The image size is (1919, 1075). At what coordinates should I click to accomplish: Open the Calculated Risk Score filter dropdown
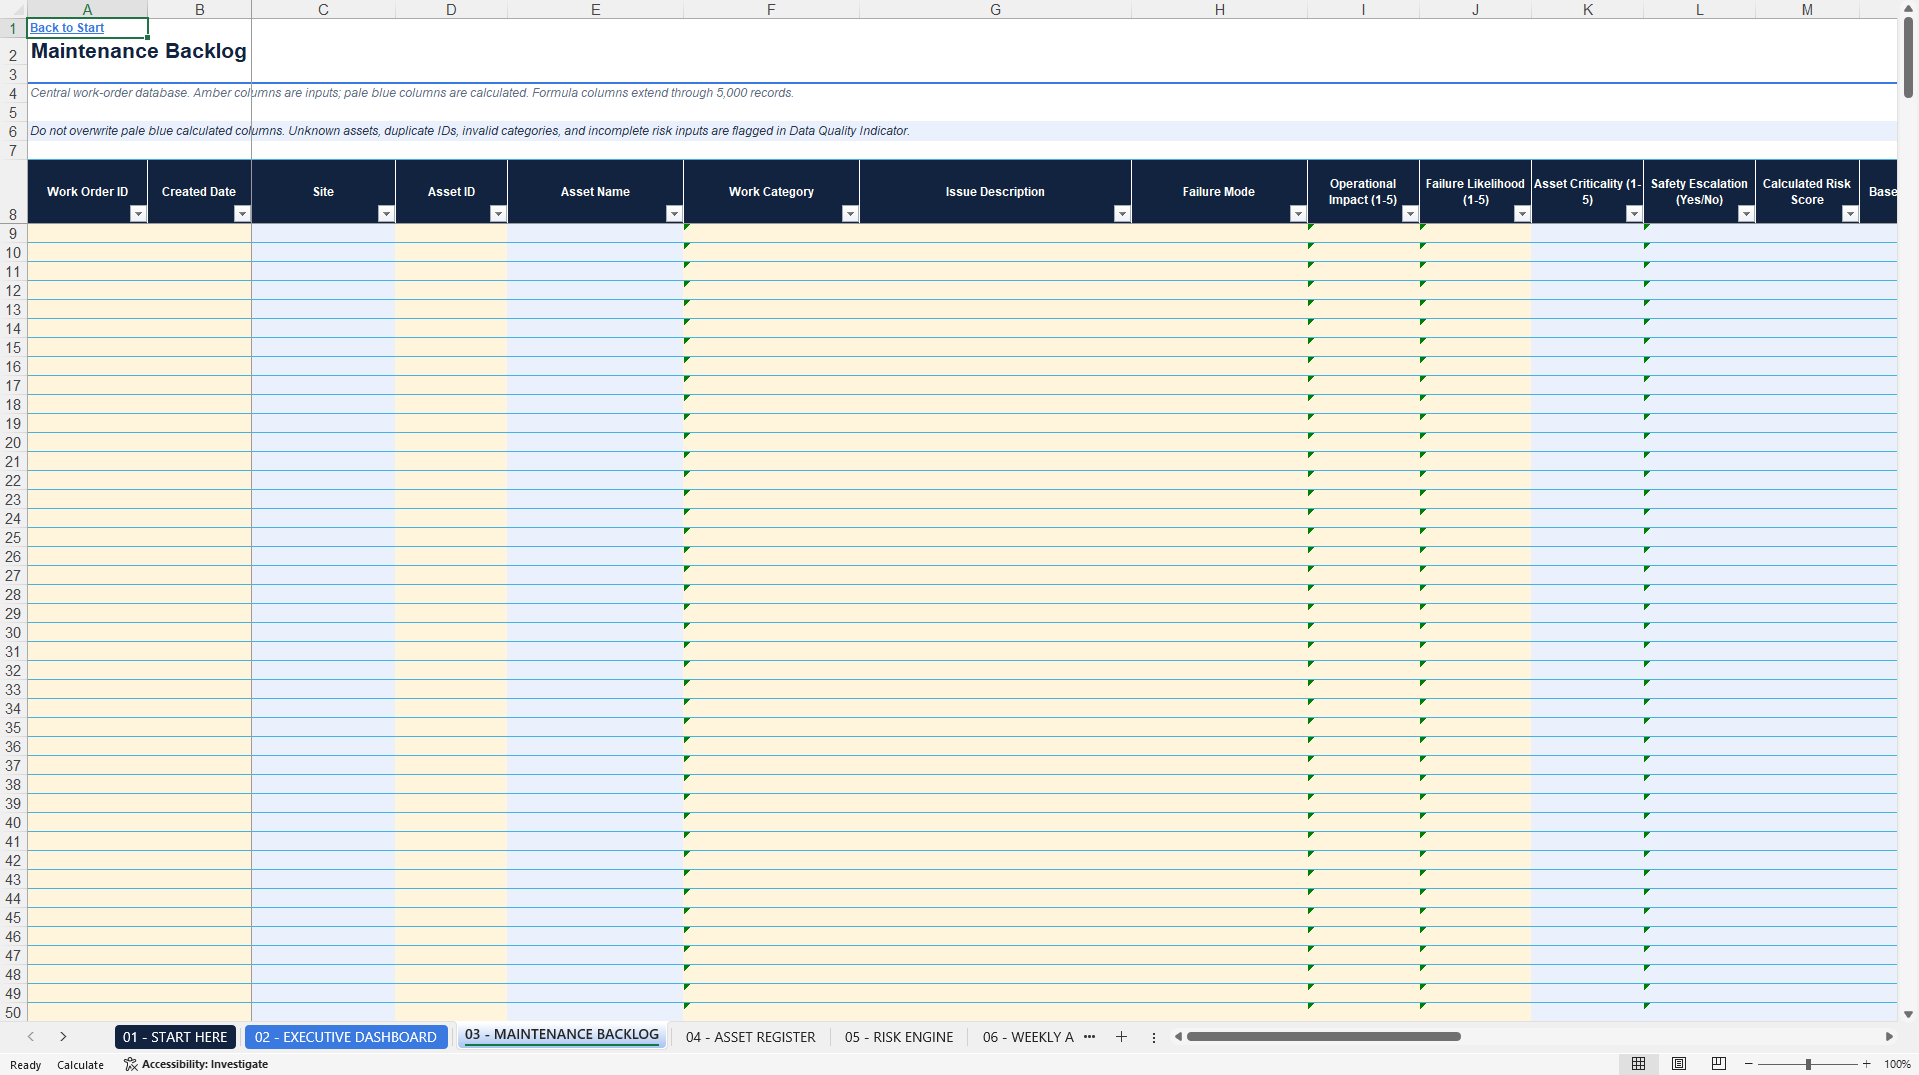(x=1850, y=214)
